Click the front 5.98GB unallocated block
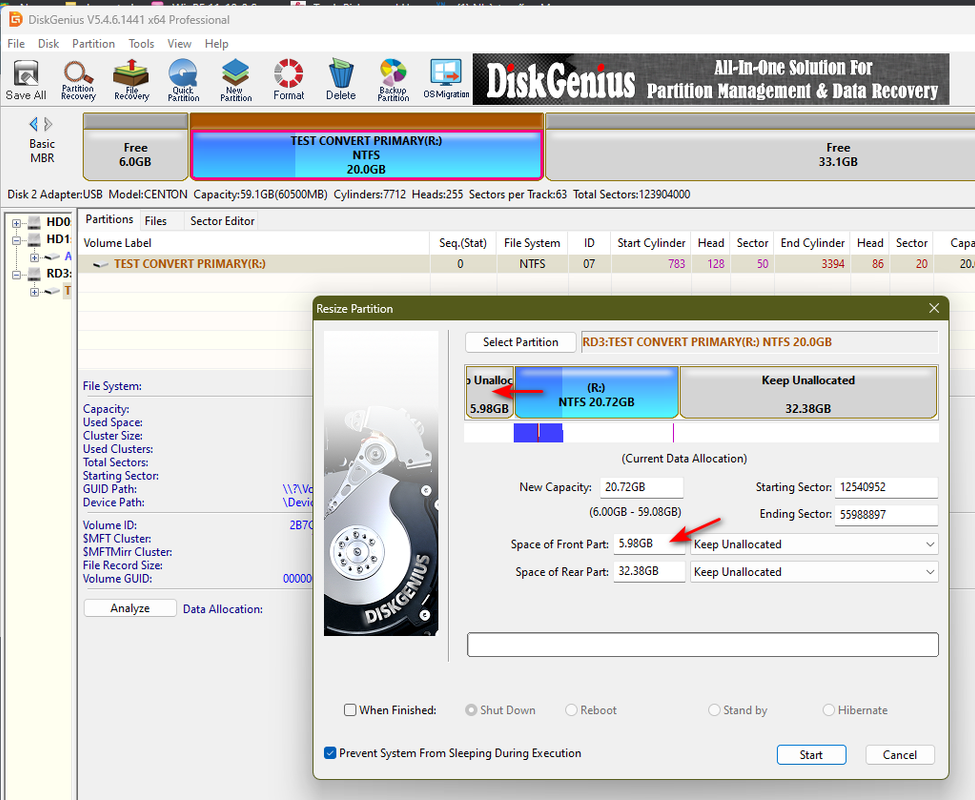 click(489, 392)
